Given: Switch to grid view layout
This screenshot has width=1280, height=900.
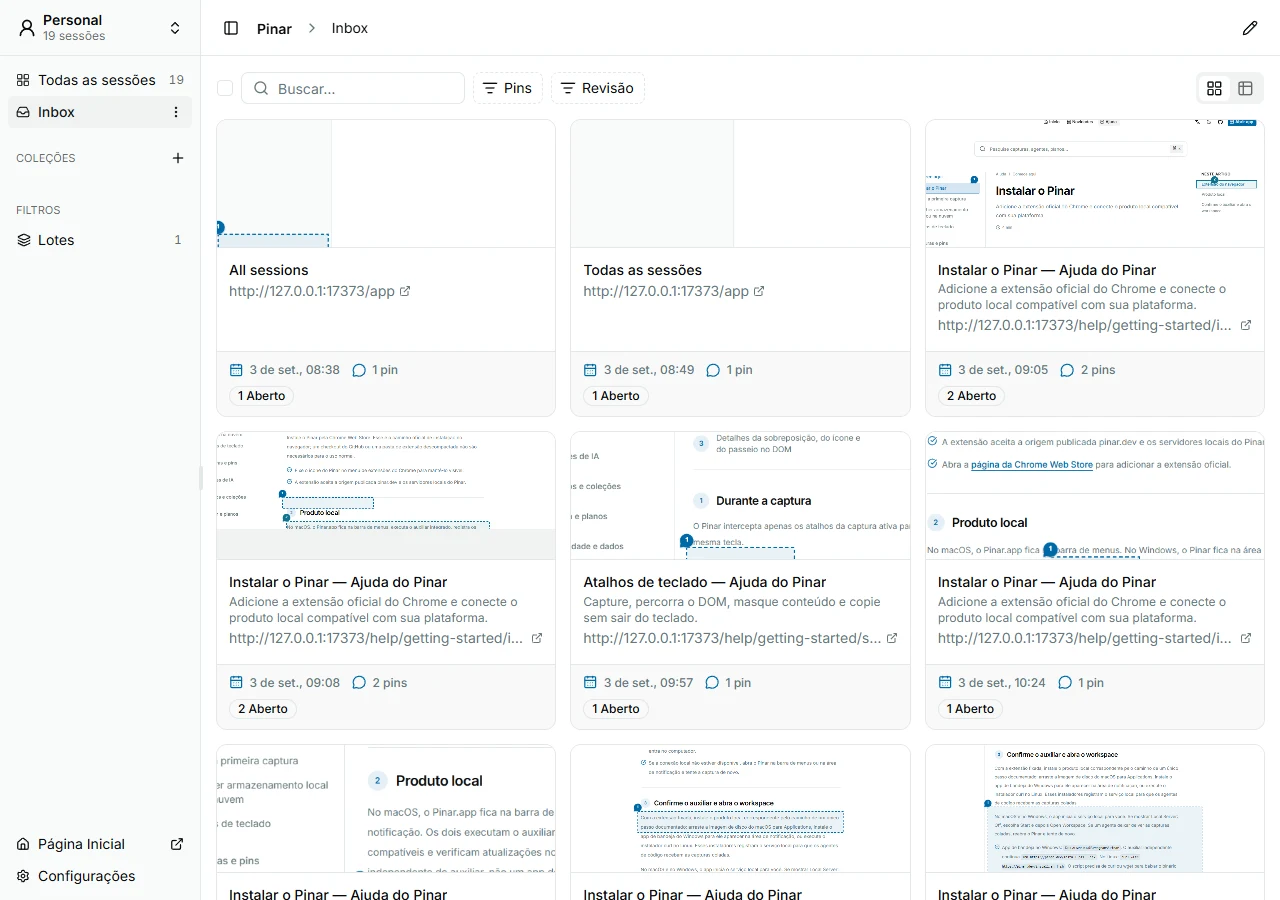Looking at the screenshot, I should pos(1215,88).
